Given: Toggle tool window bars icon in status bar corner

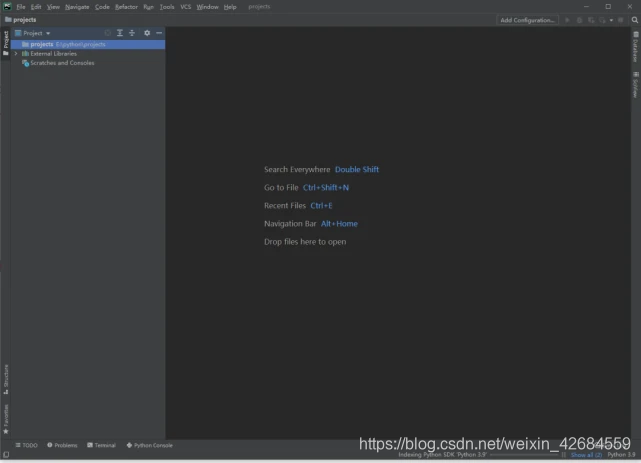Looking at the screenshot, I should click(x=6, y=454).
